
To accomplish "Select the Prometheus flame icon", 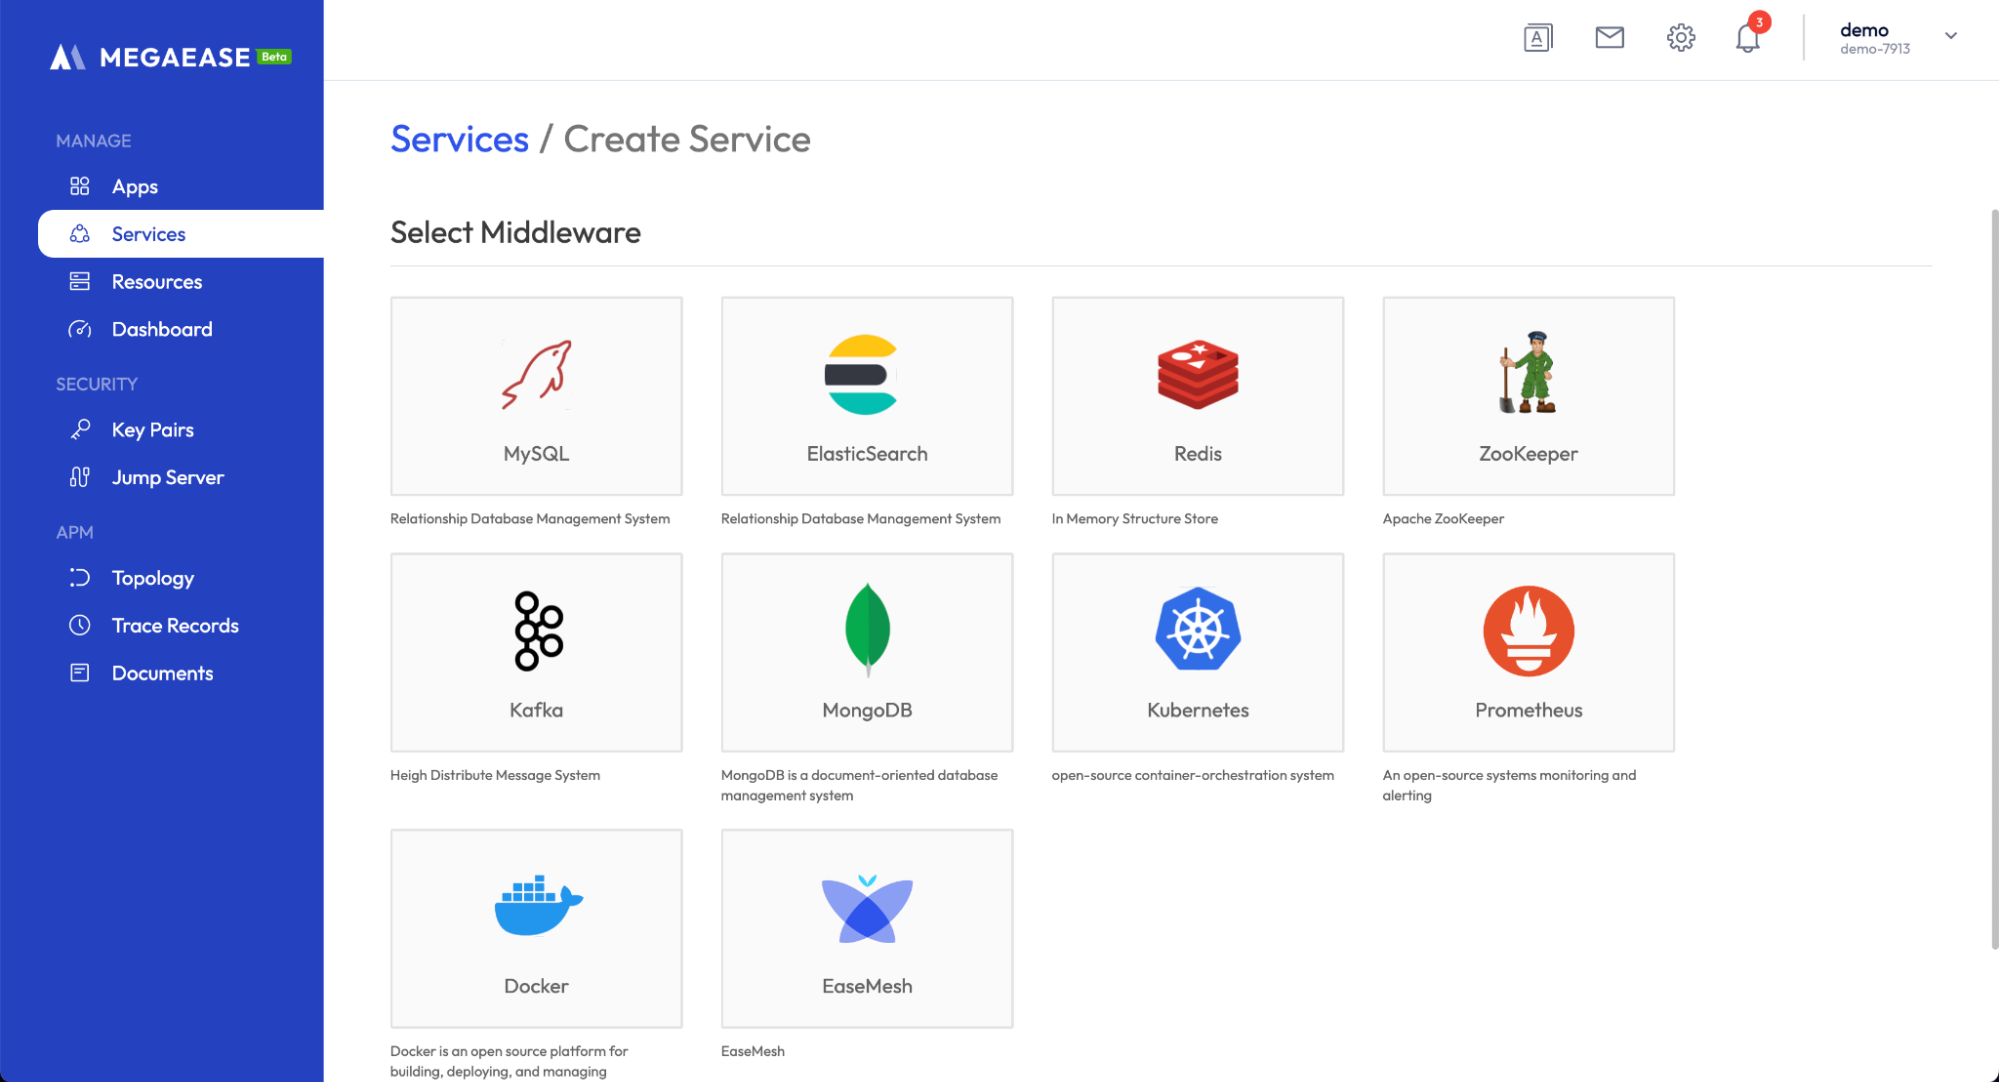I will pos(1528,631).
